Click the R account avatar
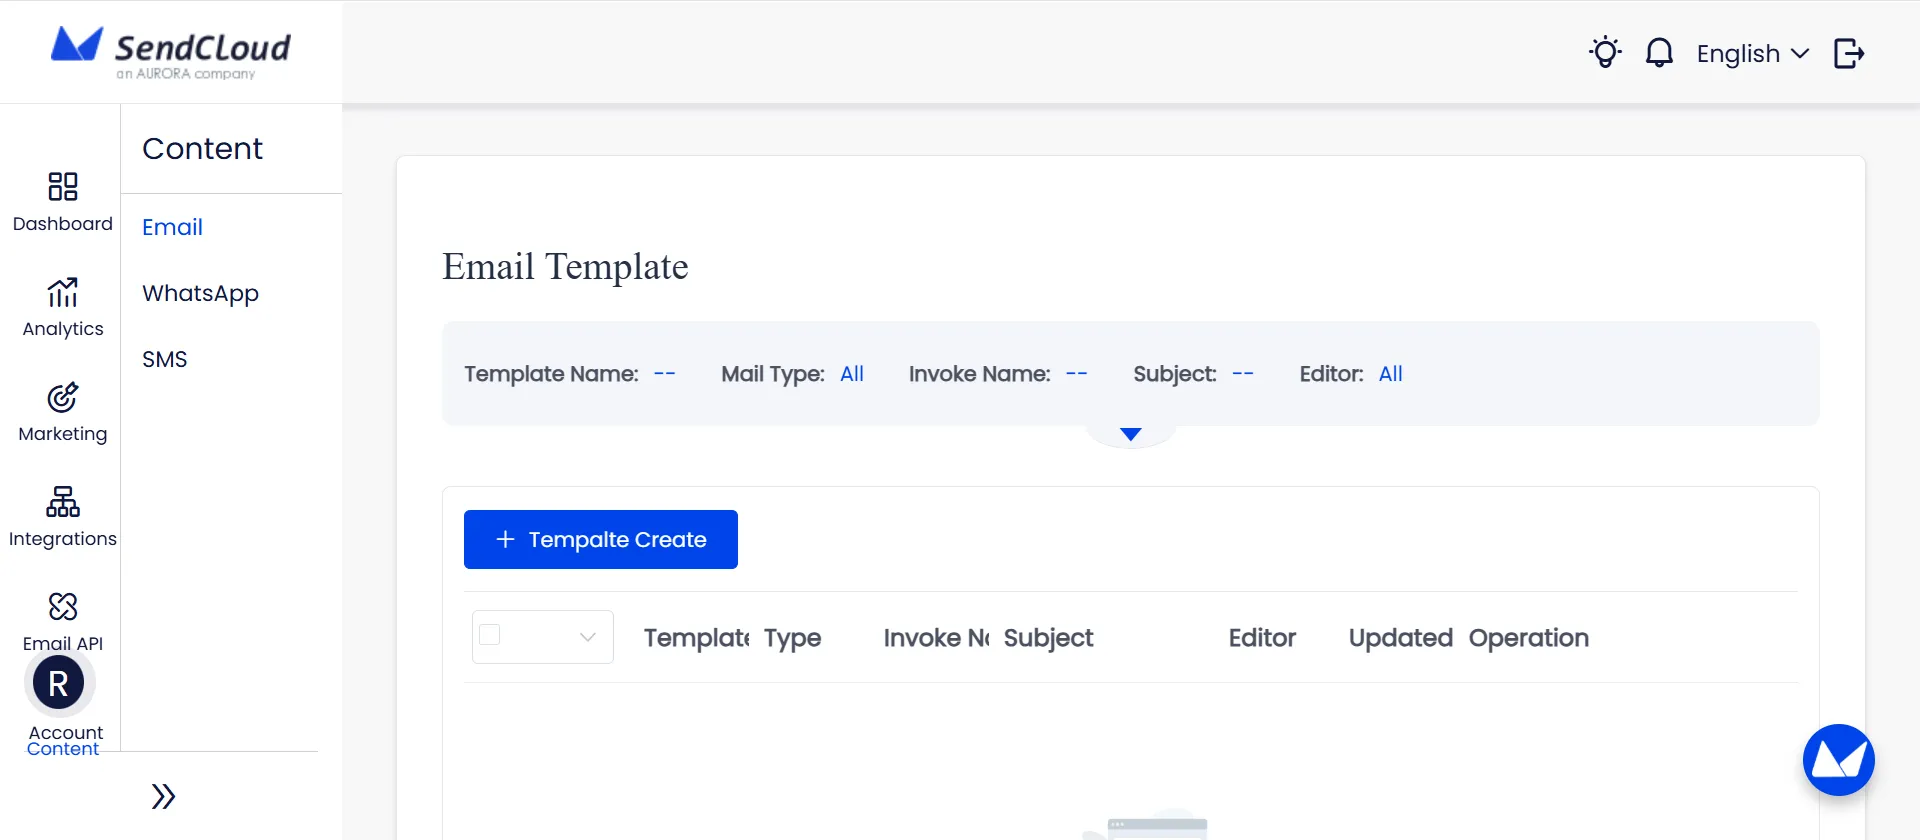The width and height of the screenshot is (1920, 840). click(x=59, y=684)
